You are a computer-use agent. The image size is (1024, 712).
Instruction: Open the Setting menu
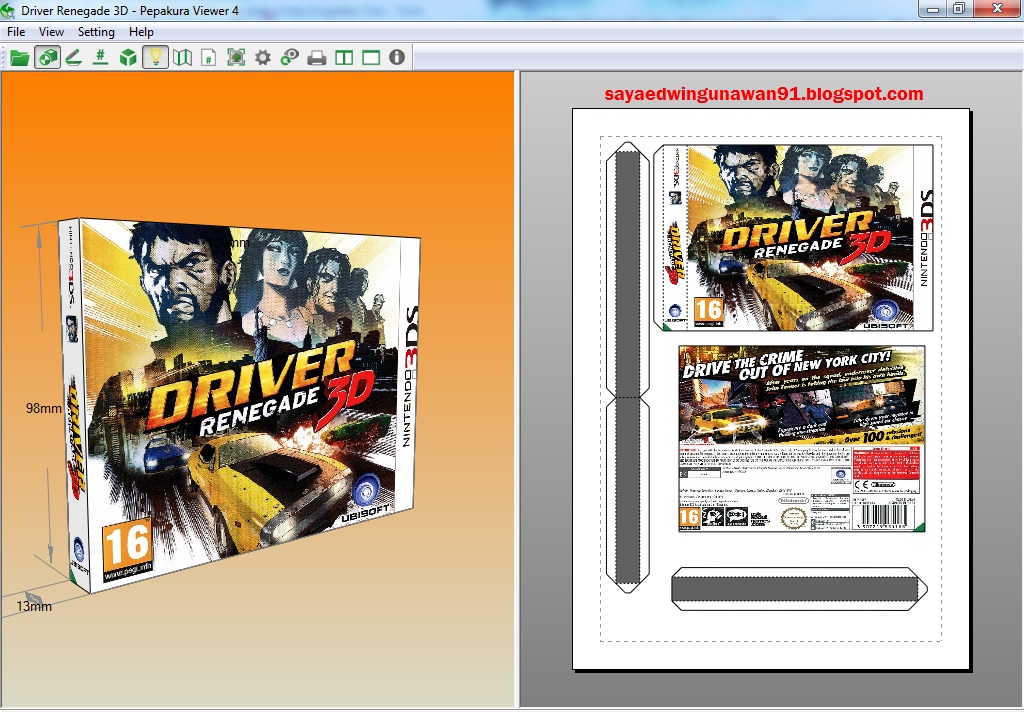[x=96, y=32]
